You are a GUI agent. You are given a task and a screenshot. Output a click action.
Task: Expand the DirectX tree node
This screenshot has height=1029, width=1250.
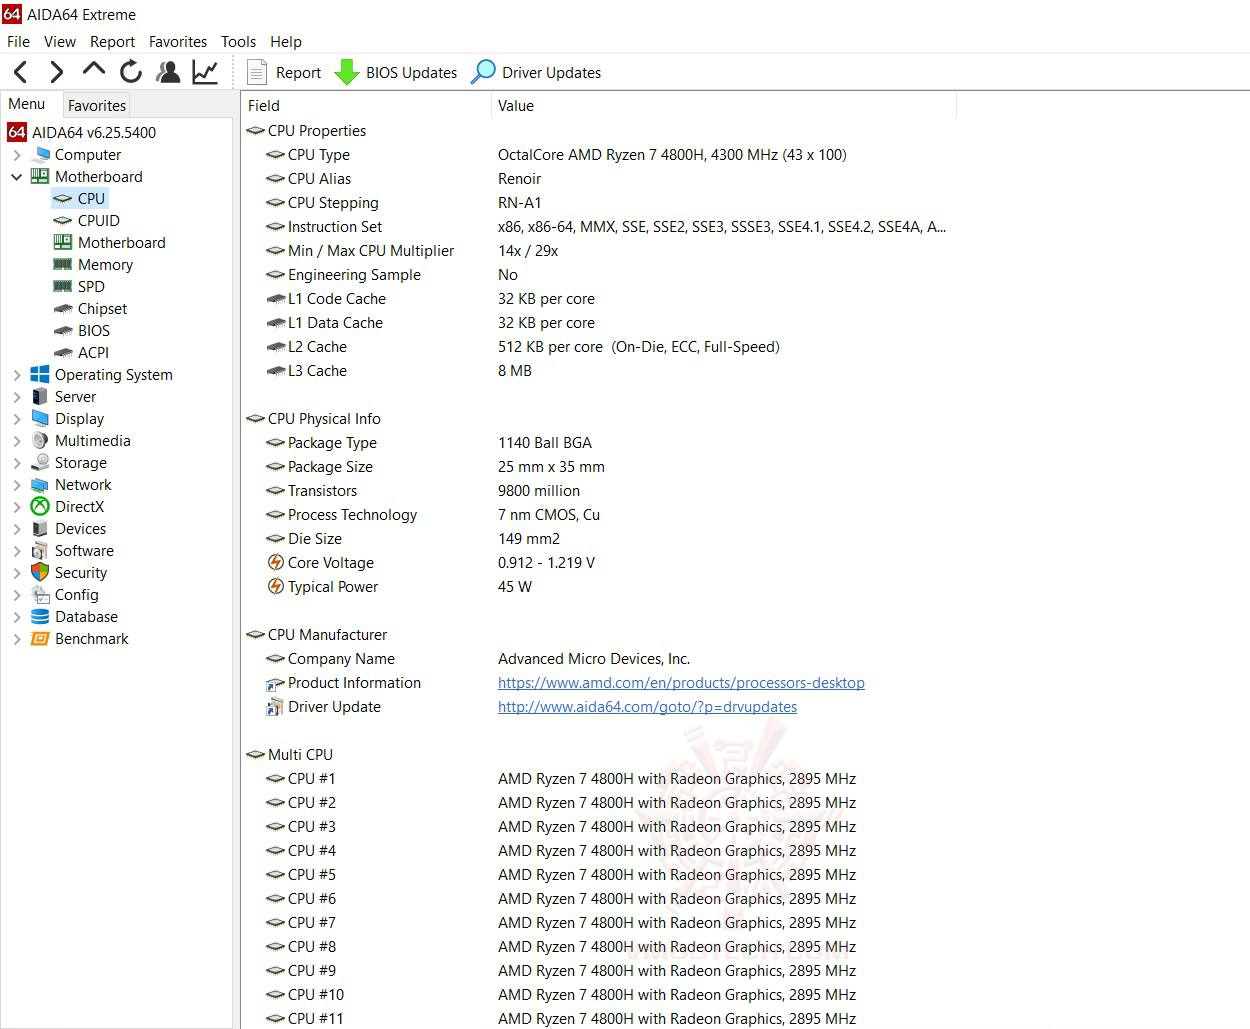[17, 507]
